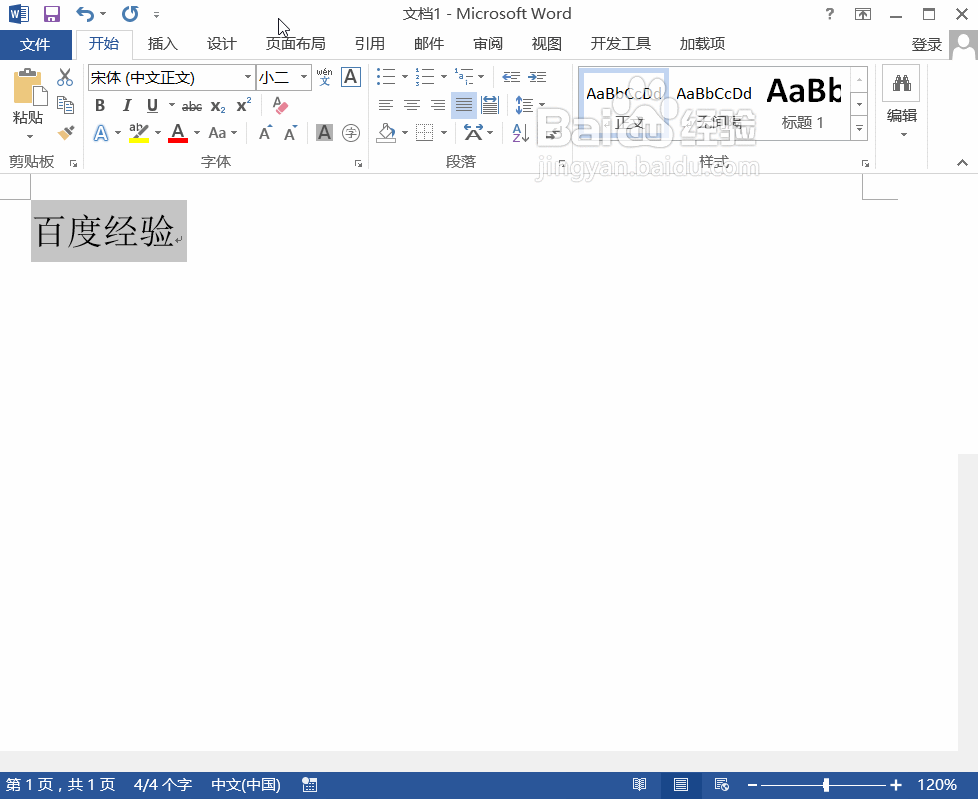This screenshot has height=799, width=978.
Task: Switch to the 插入 ribbon tab
Action: 163,43
